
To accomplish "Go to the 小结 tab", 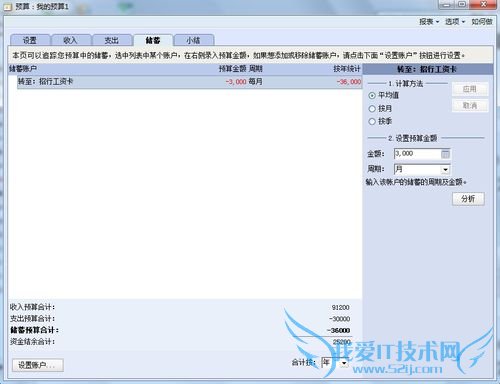I will tap(194, 40).
